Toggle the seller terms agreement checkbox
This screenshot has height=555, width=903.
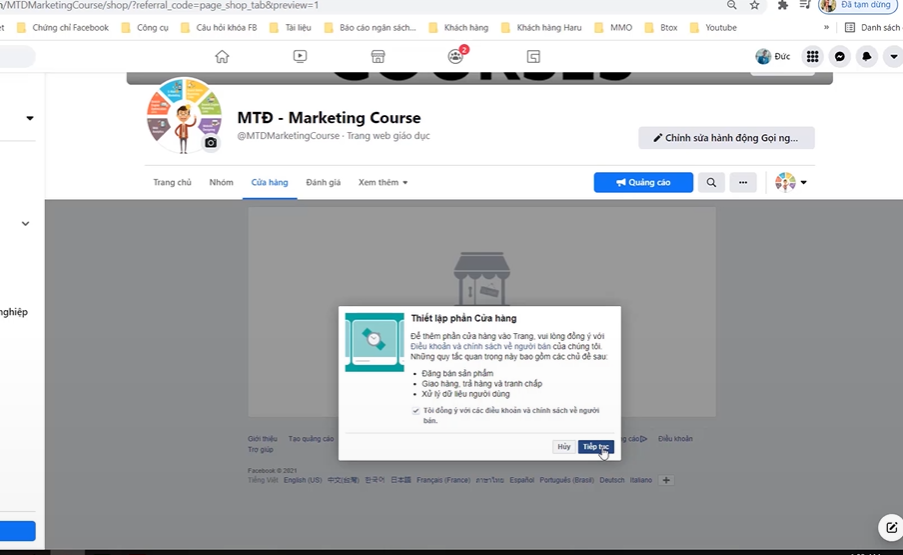point(416,410)
